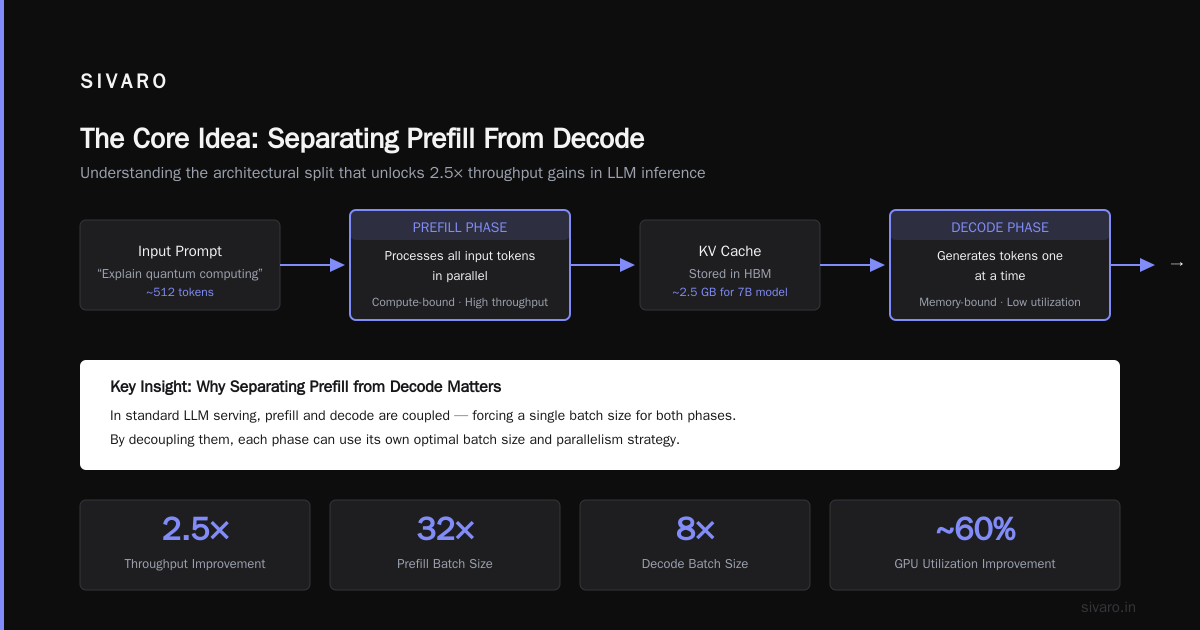Image resolution: width=1200 pixels, height=630 pixels.
Task: Click the Decode Phase header
Action: pyautogui.click(x=1000, y=227)
